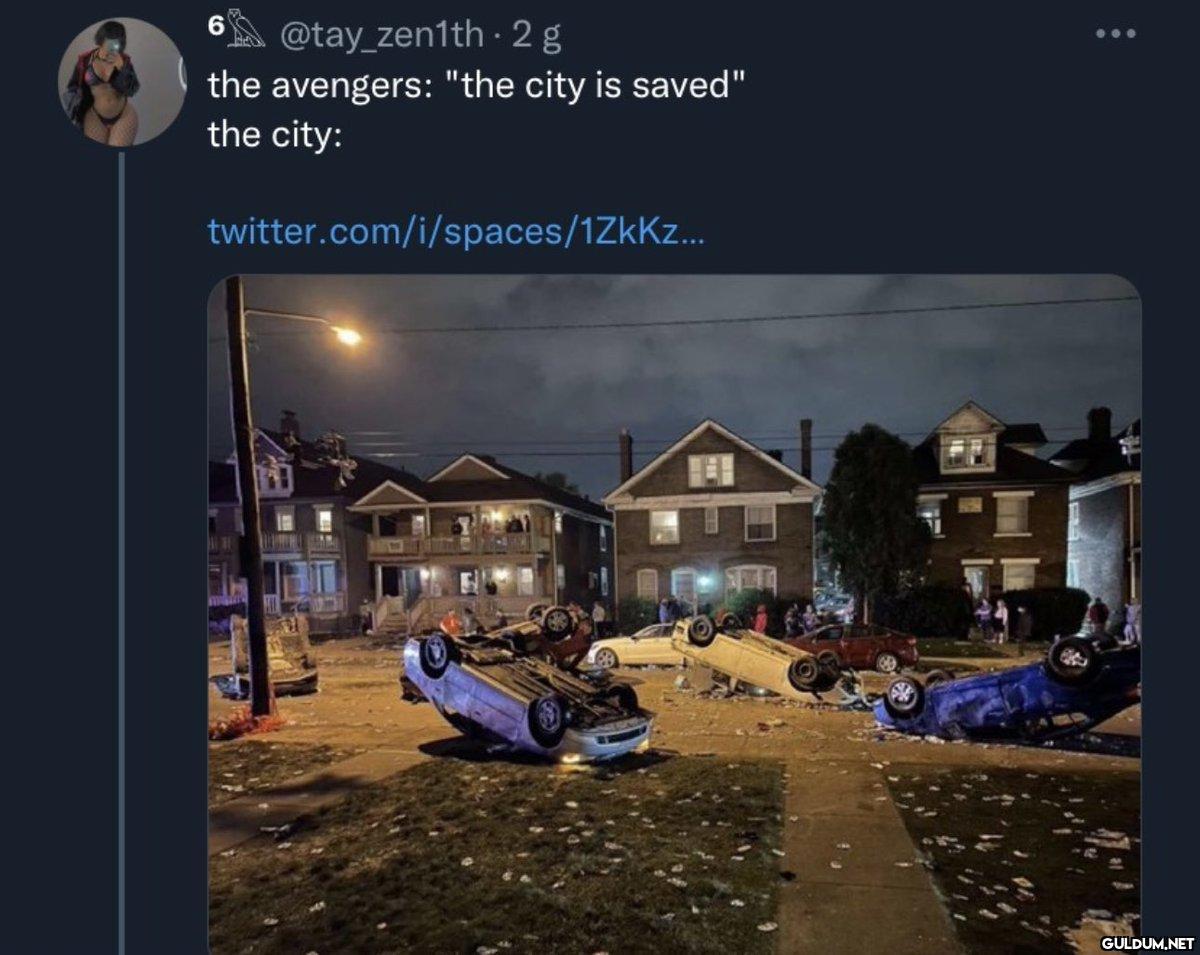Click the "2 g" tweet timestamp
1200x955 pixels.
pos(537,37)
